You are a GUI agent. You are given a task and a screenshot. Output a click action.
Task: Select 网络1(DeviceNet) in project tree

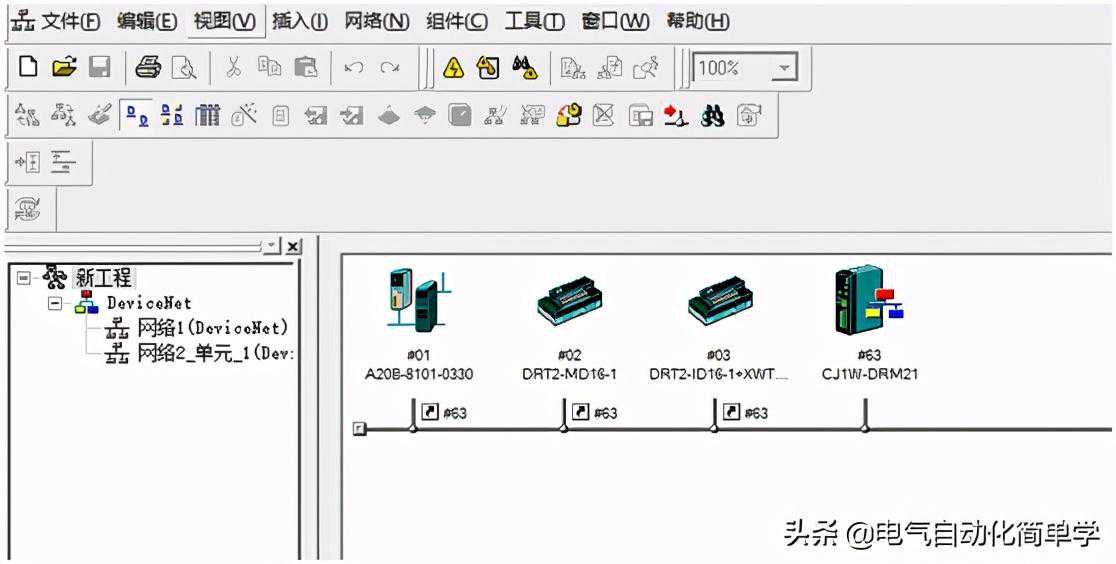(212, 328)
